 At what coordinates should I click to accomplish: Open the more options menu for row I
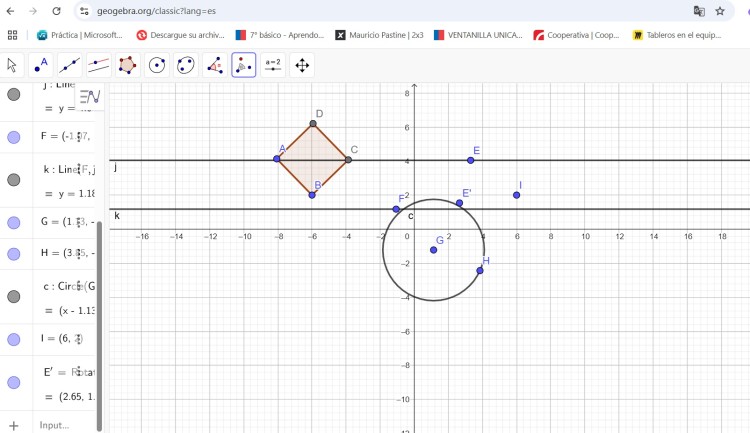click(x=79, y=338)
